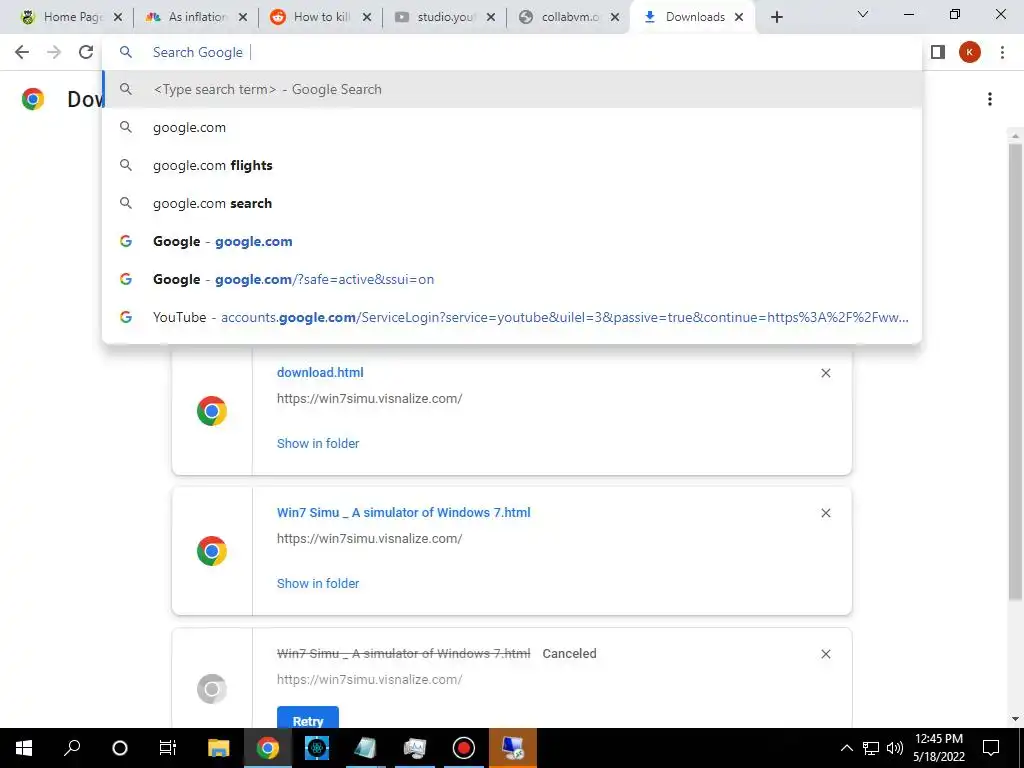Close the Home Page tab
The image size is (1024, 768).
118,17
